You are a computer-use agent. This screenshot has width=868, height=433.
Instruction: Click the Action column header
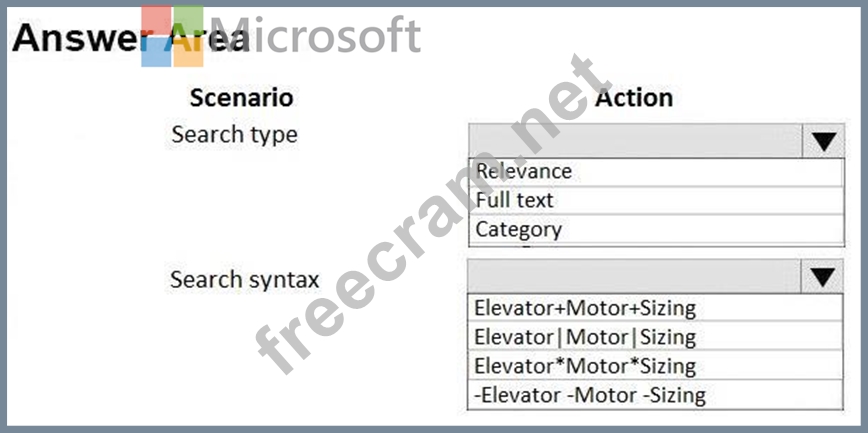[634, 97]
